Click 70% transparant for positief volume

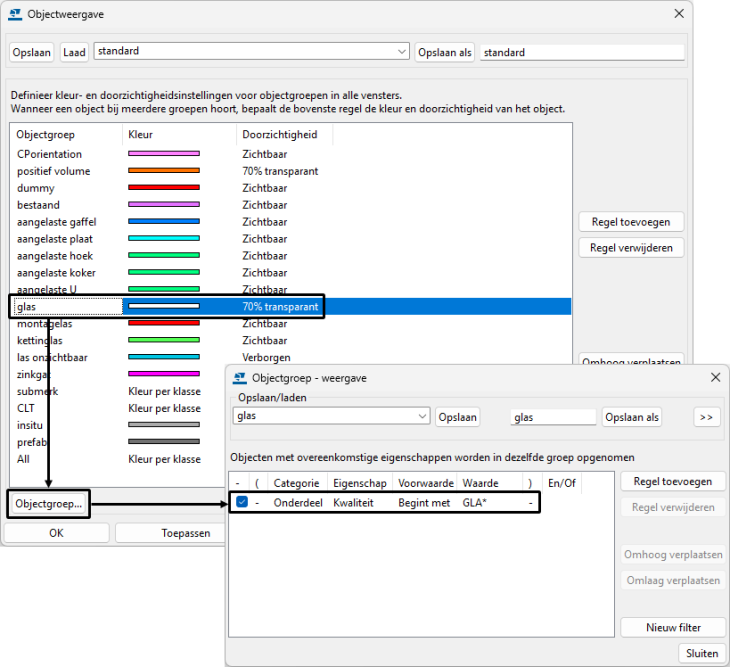point(280,171)
